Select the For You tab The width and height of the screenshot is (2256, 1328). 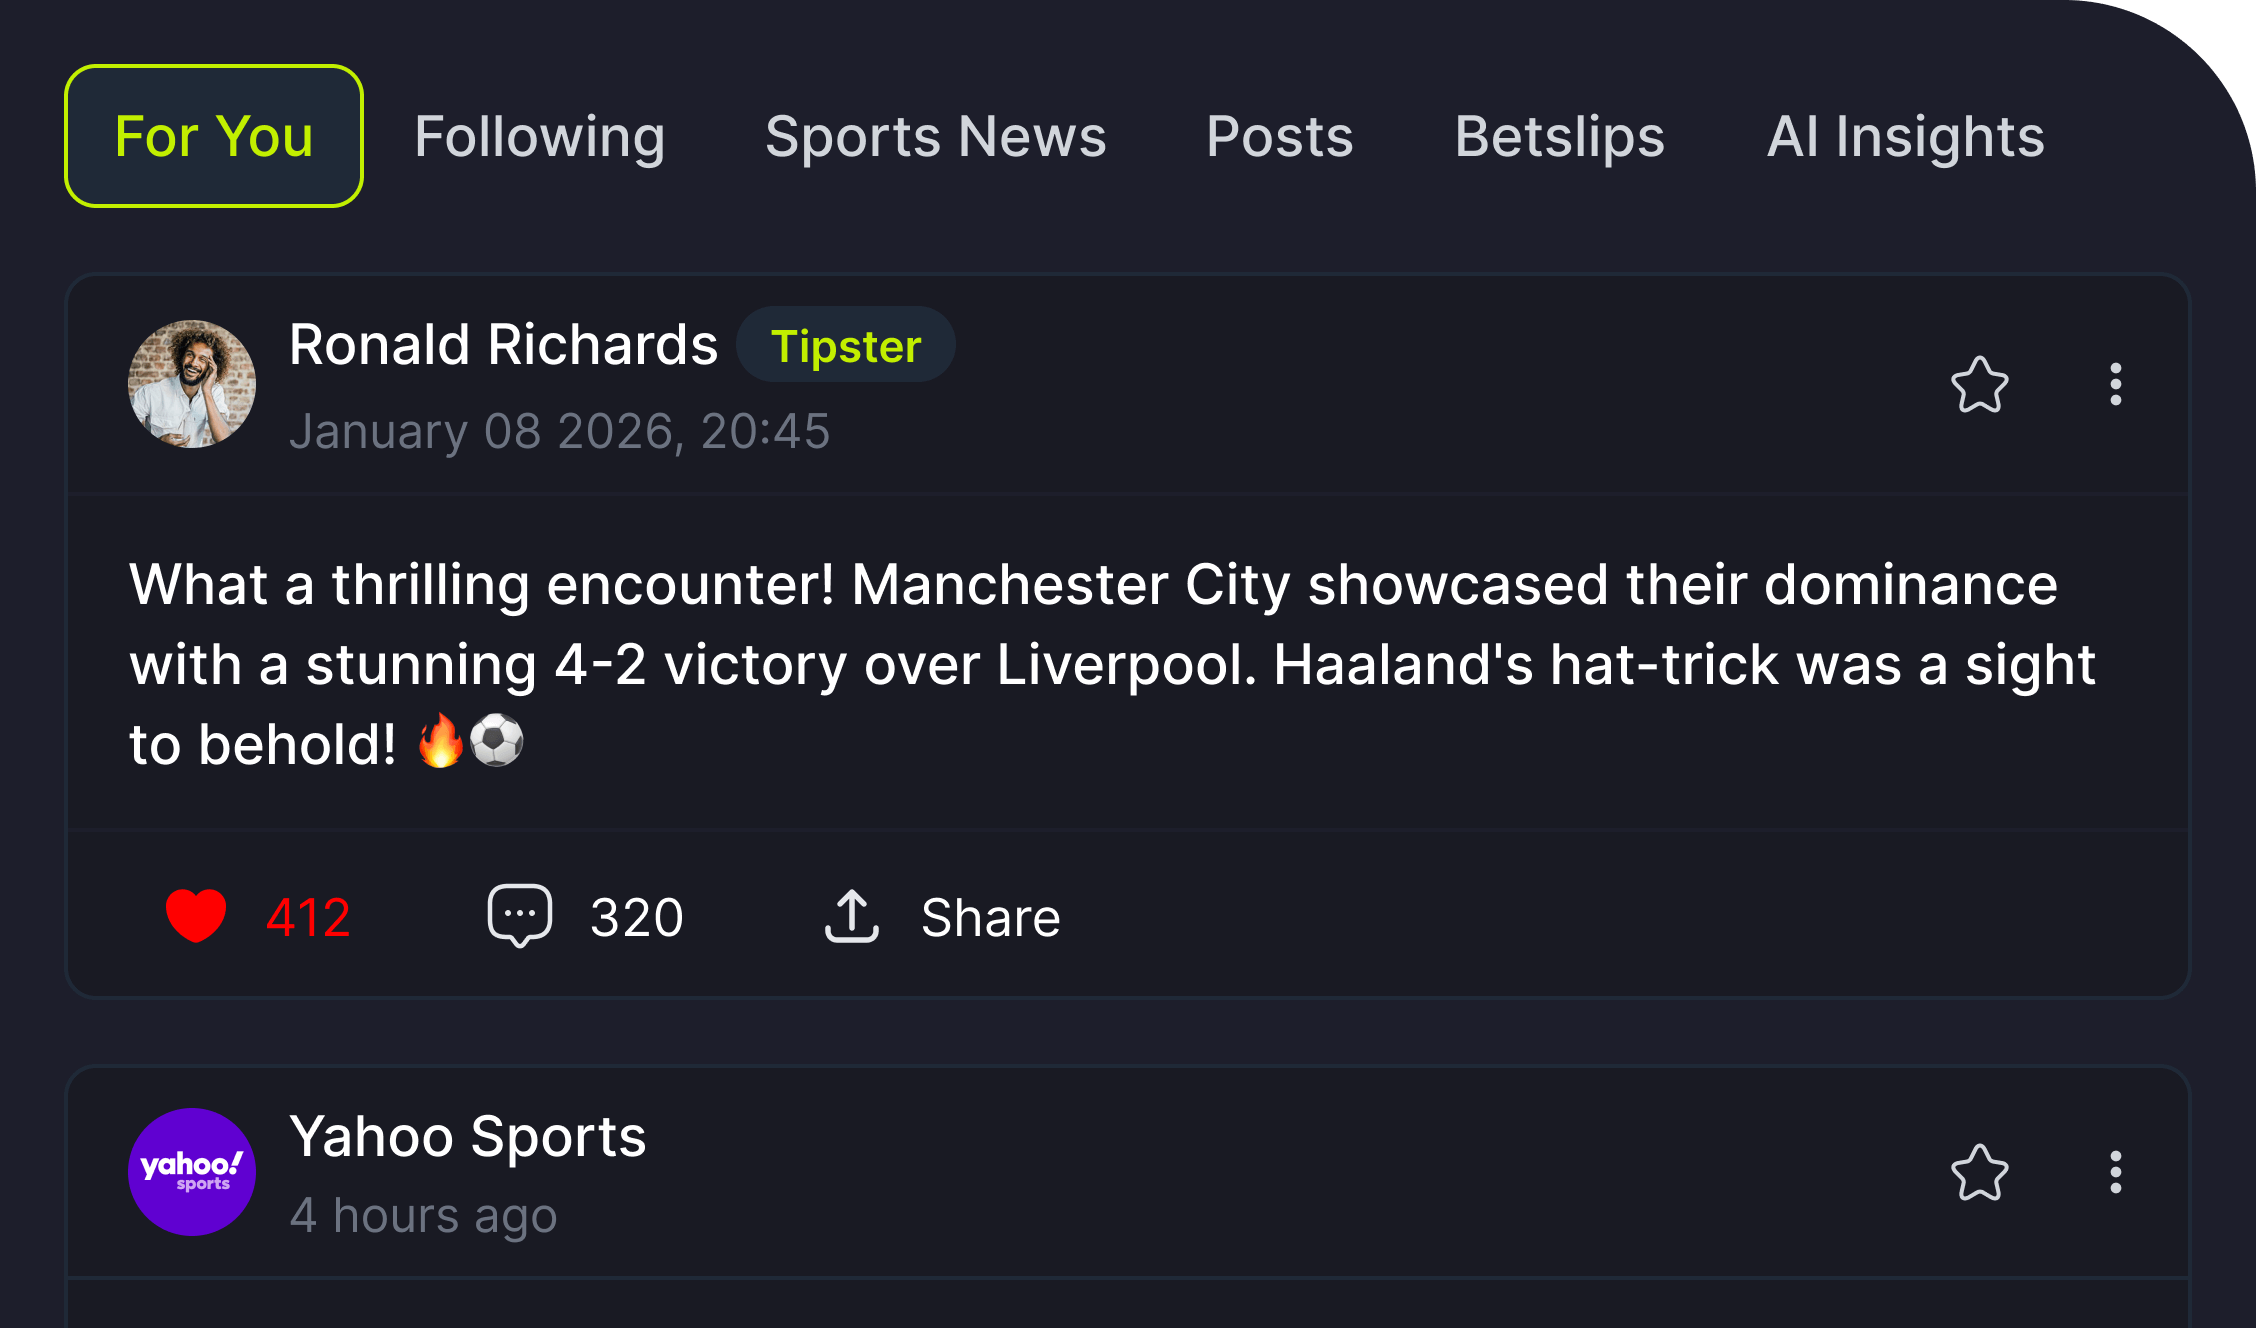pyautogui.click(x=214, y=137)
